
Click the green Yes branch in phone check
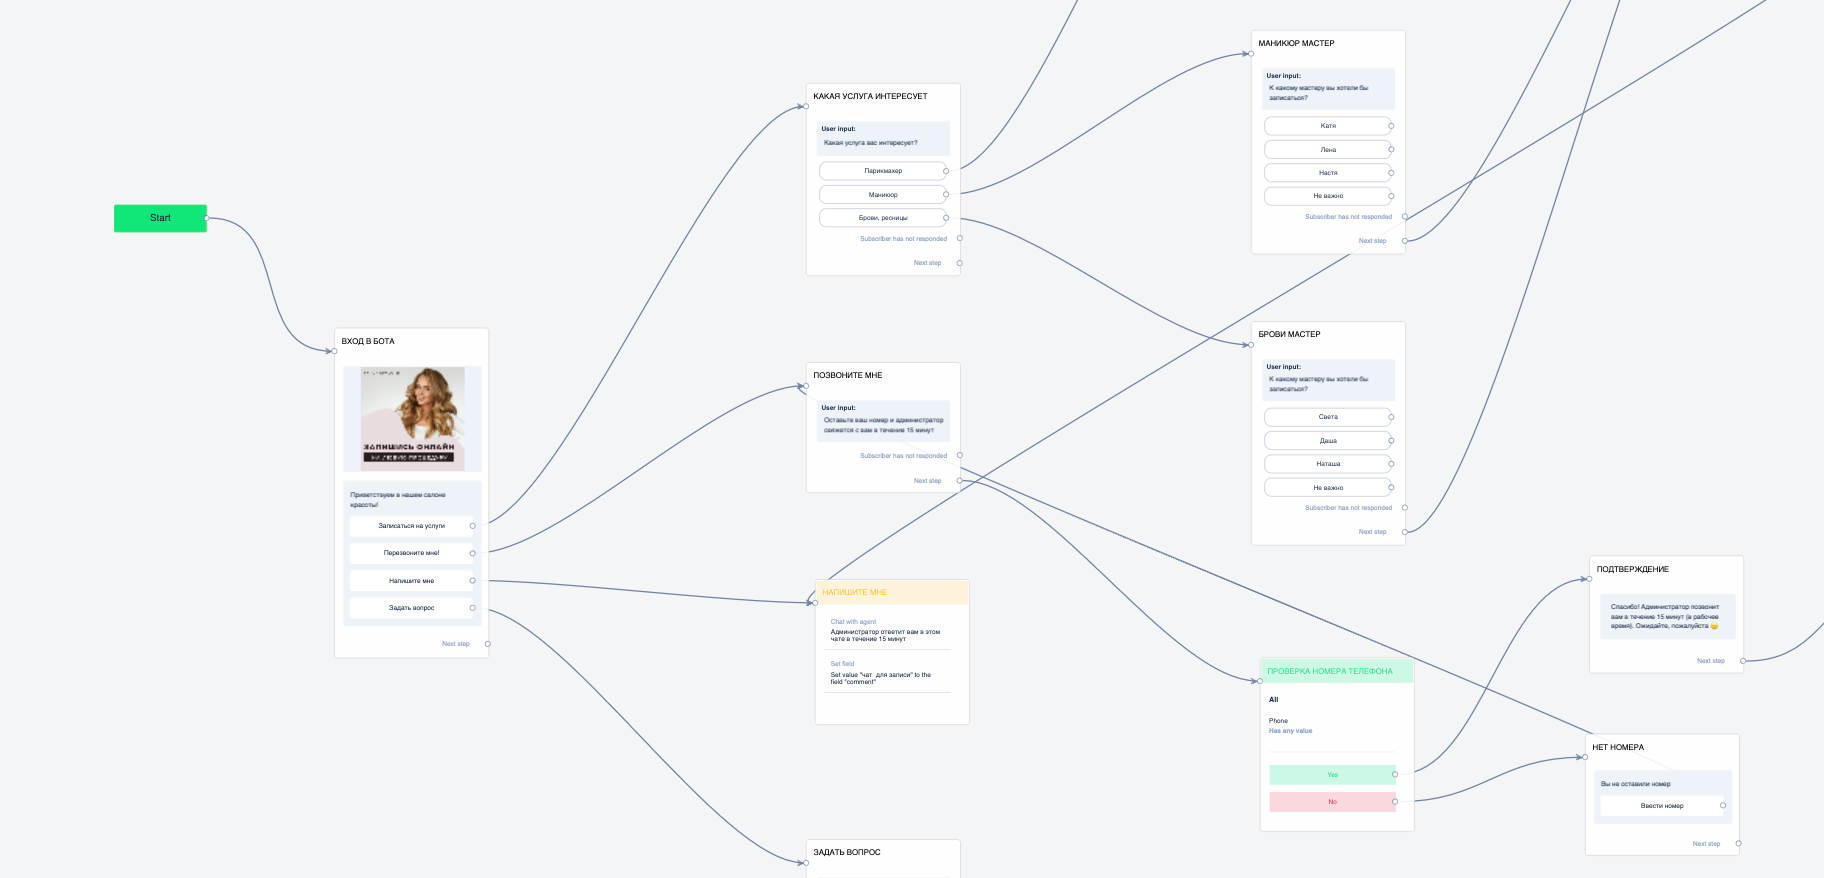[1332, 775]
